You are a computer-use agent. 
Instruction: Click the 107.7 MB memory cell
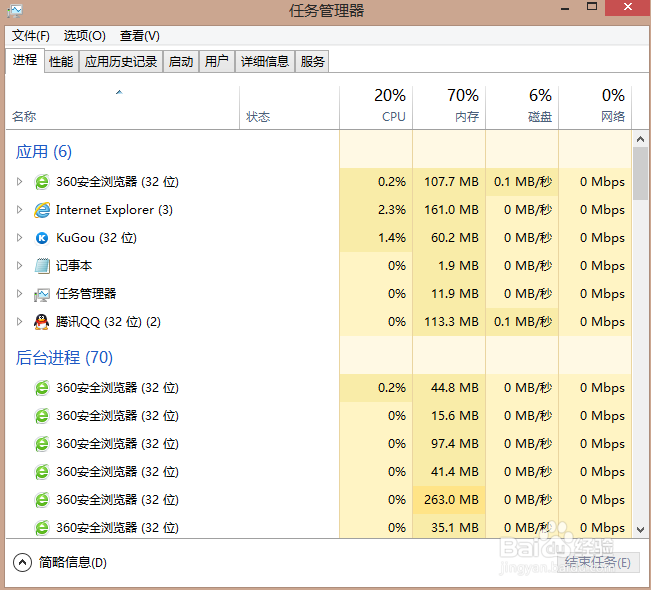[x=449, y=182]
